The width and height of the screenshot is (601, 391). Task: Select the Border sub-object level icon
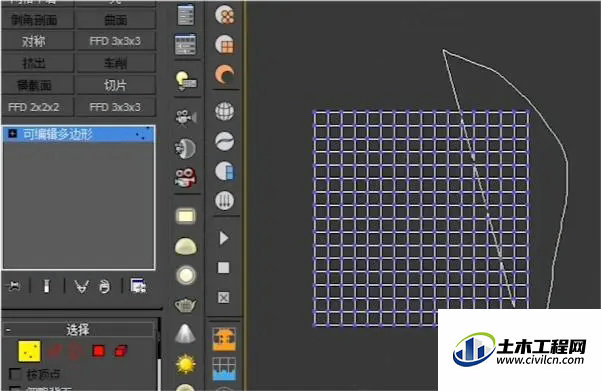pos(75,351)
